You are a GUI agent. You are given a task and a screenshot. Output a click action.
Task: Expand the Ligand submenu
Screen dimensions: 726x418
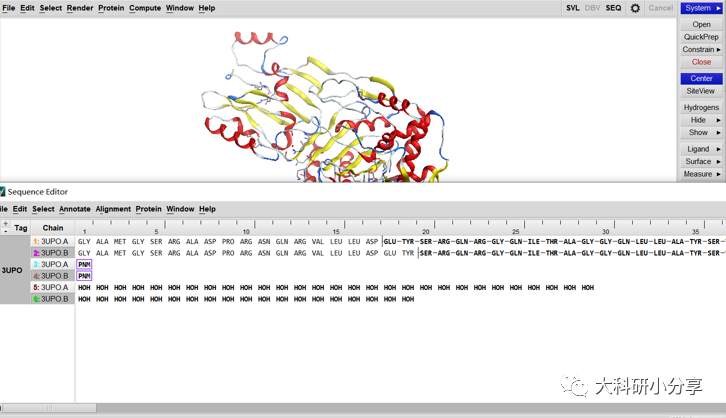tap(701, 149)
